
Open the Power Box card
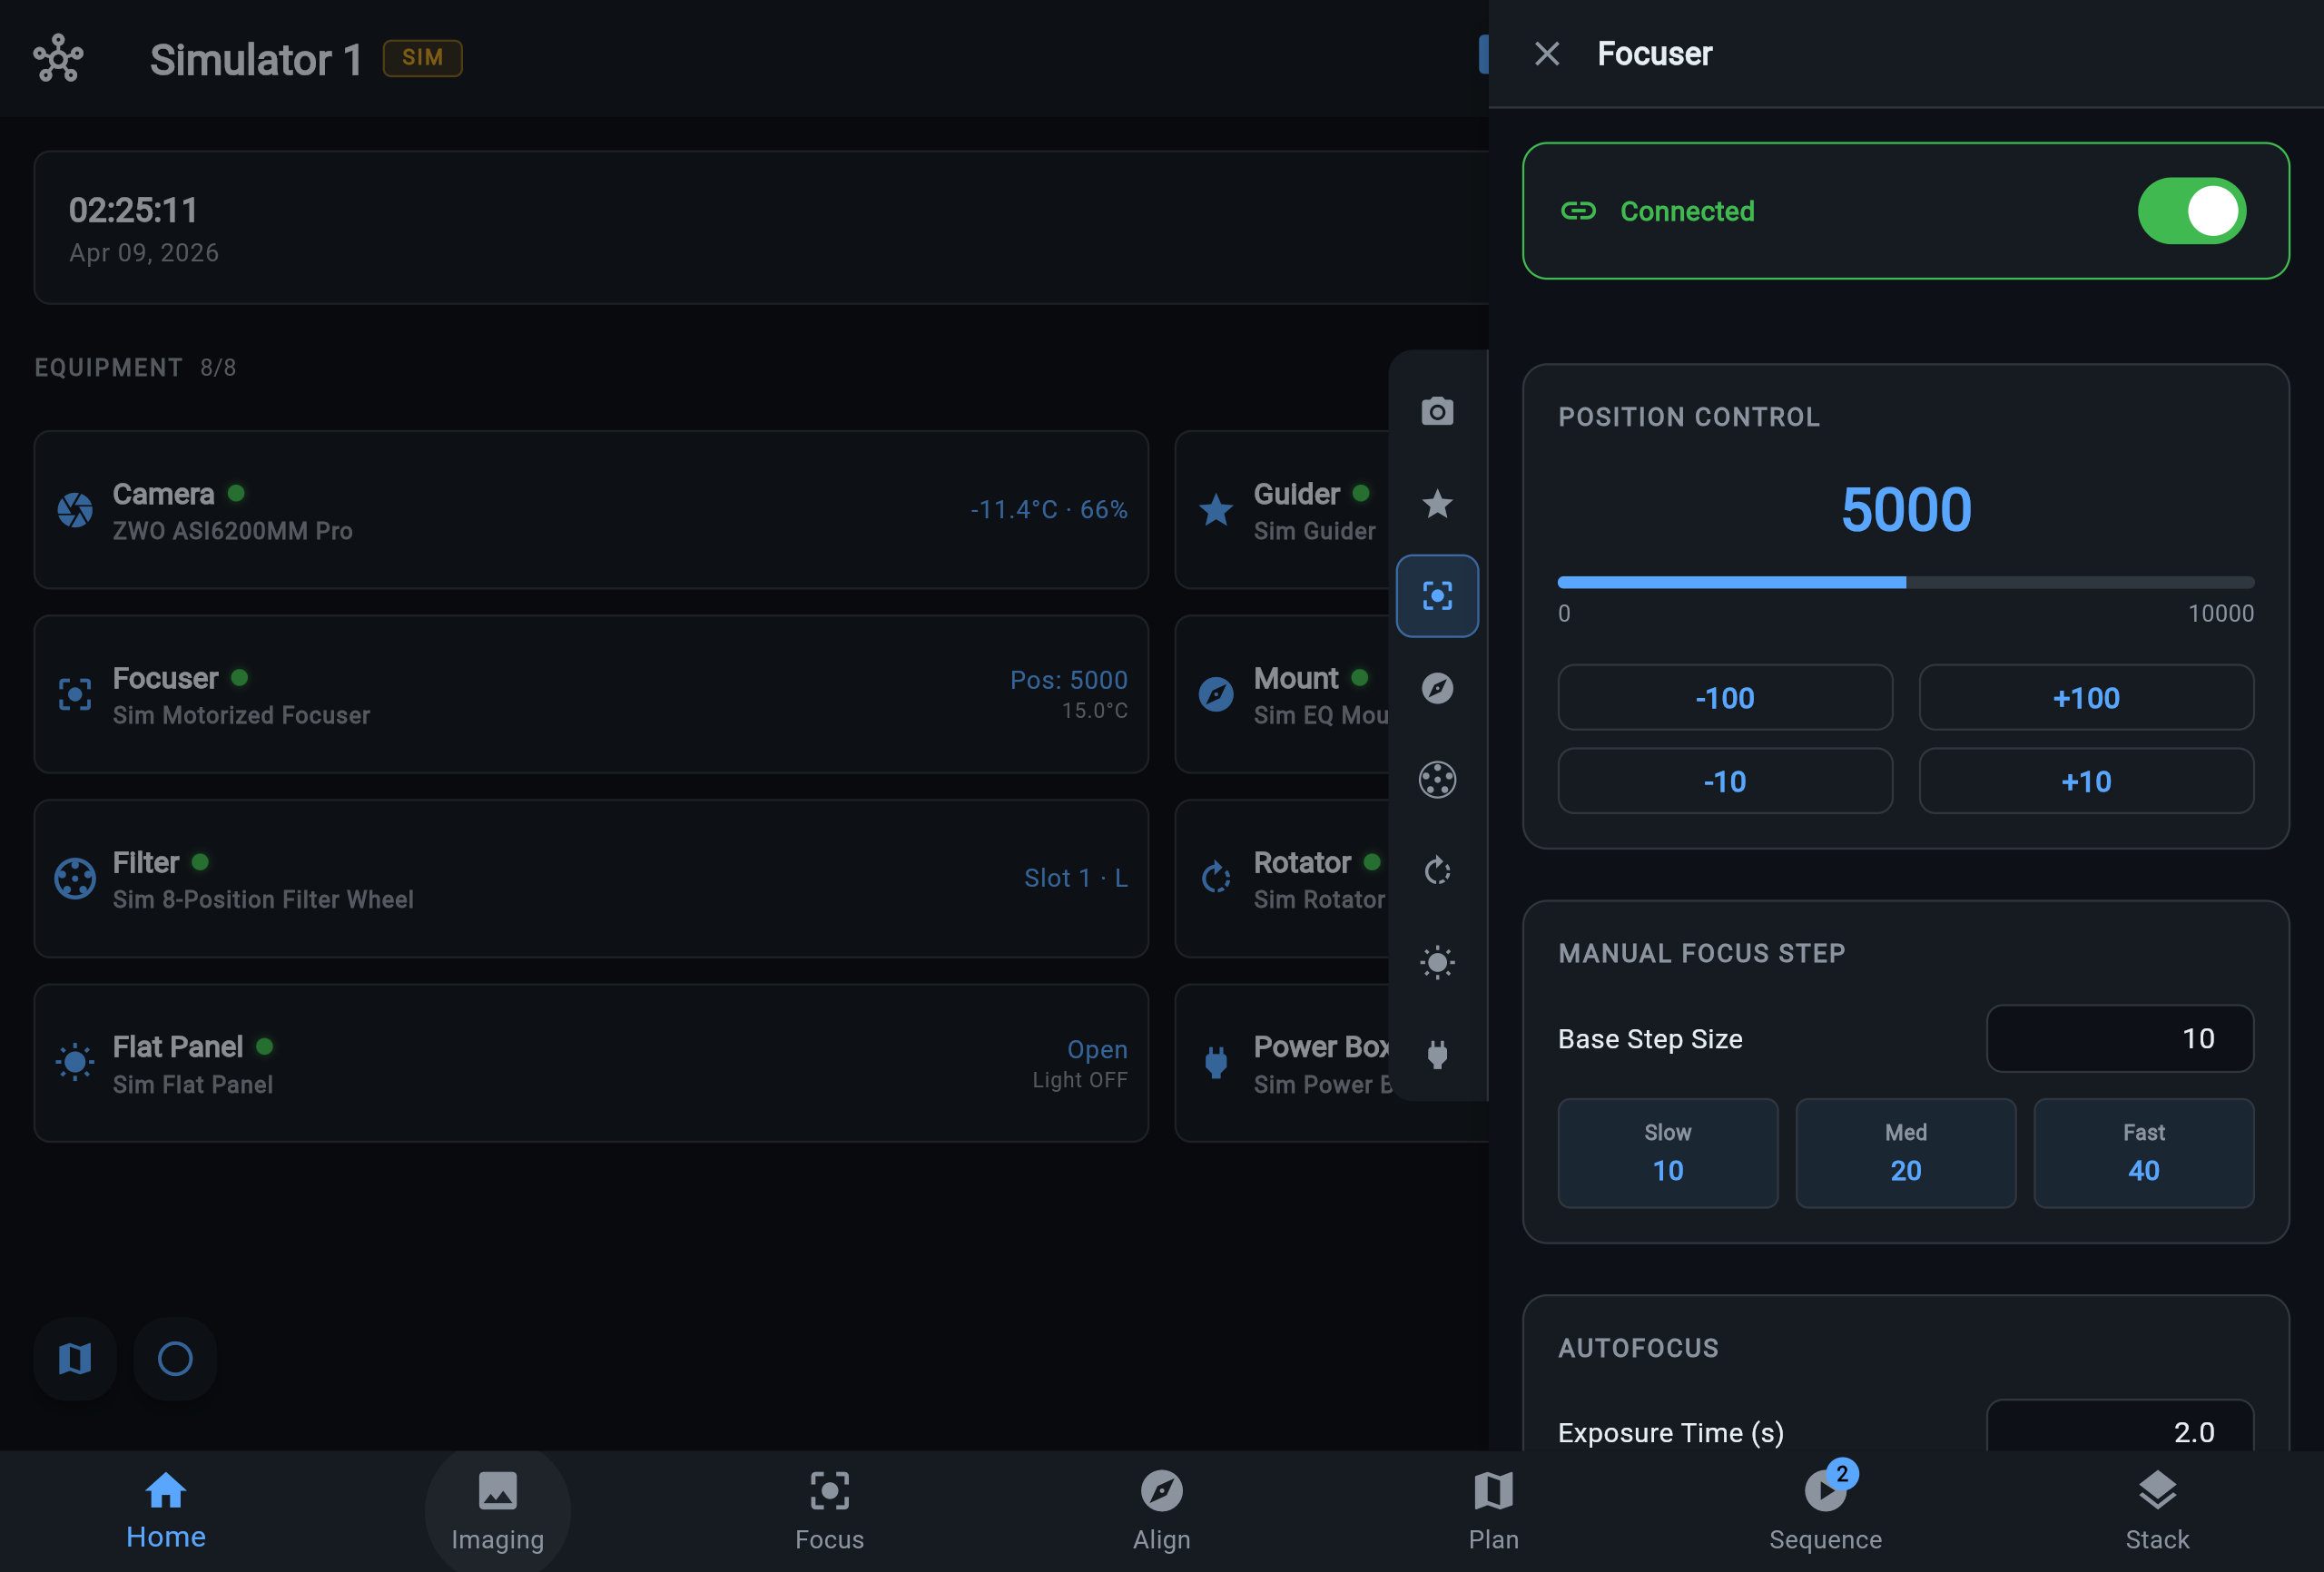(1283, 1063)
